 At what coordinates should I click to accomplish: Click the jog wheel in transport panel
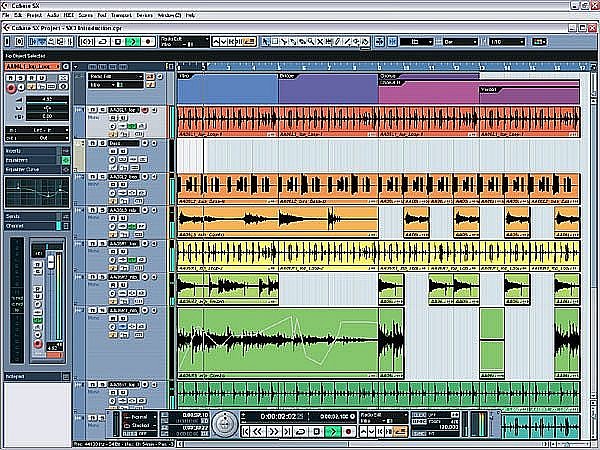tap(225, 424)
